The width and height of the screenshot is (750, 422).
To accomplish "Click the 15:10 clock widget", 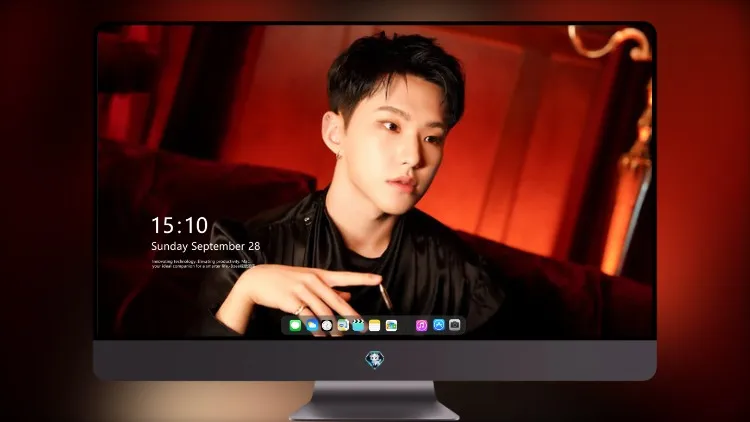I will coord(179,225).
